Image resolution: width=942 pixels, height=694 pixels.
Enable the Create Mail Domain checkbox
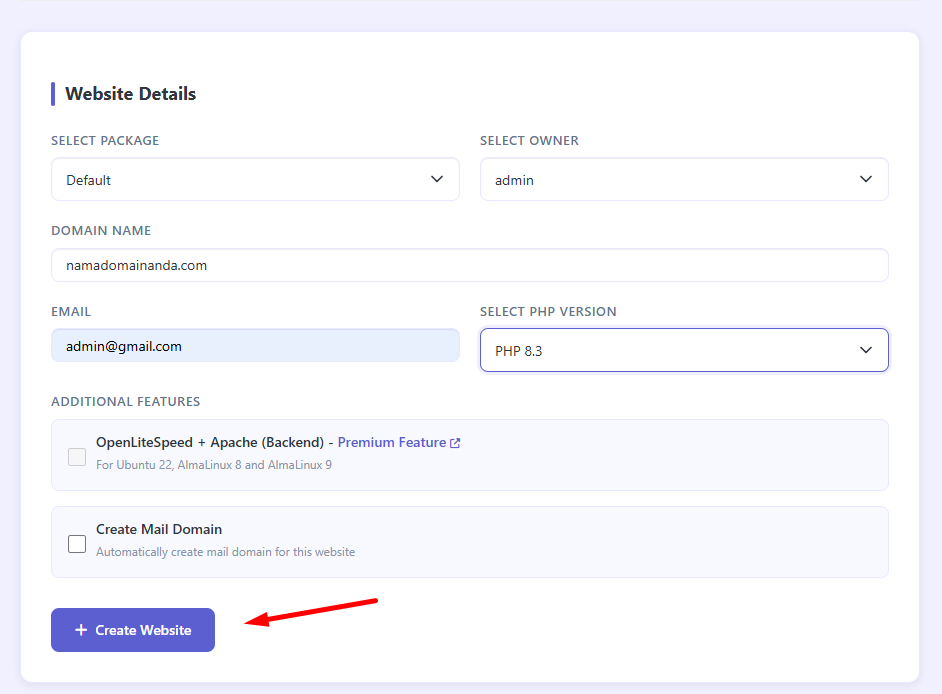(77, 544)
